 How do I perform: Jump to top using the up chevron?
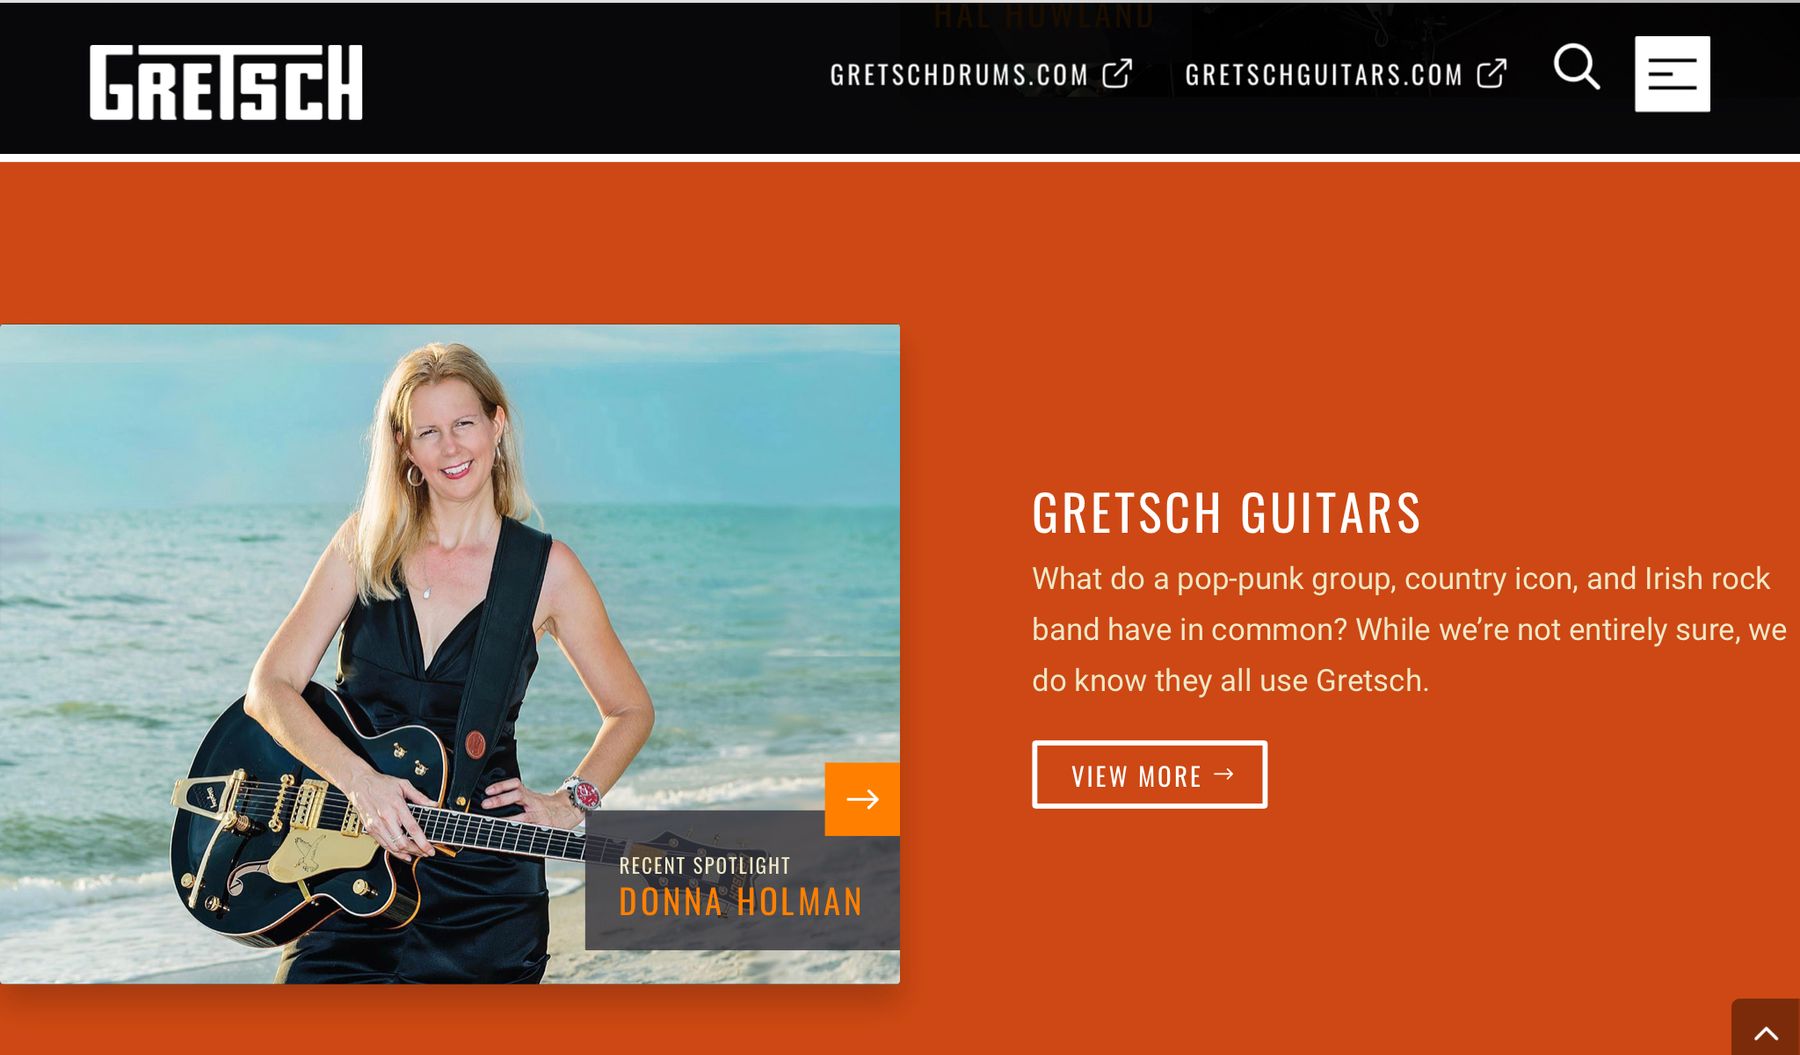1766,1030
